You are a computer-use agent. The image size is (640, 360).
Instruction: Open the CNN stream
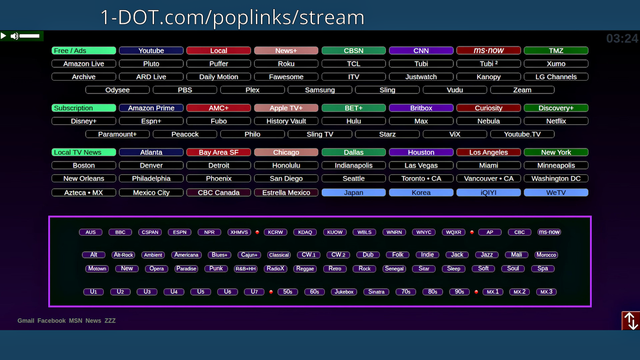point(421,51)
